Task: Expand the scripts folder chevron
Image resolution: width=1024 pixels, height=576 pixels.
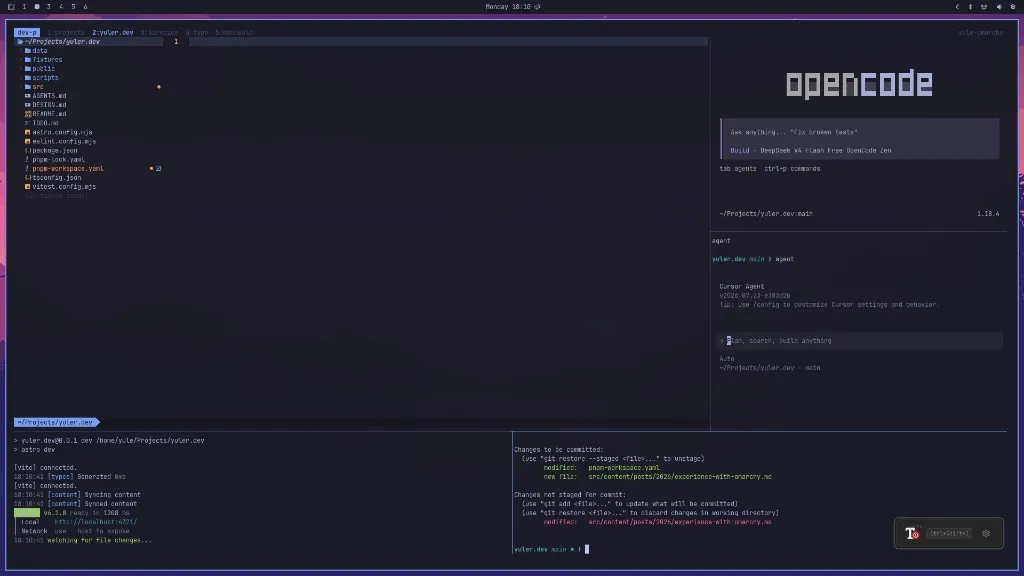Action: (21, 78)
